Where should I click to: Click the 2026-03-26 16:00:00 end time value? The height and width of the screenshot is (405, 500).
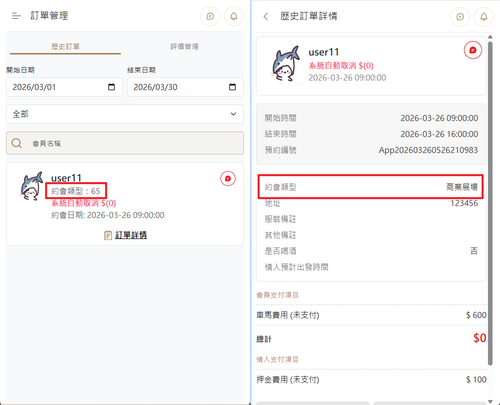[439, 134]
